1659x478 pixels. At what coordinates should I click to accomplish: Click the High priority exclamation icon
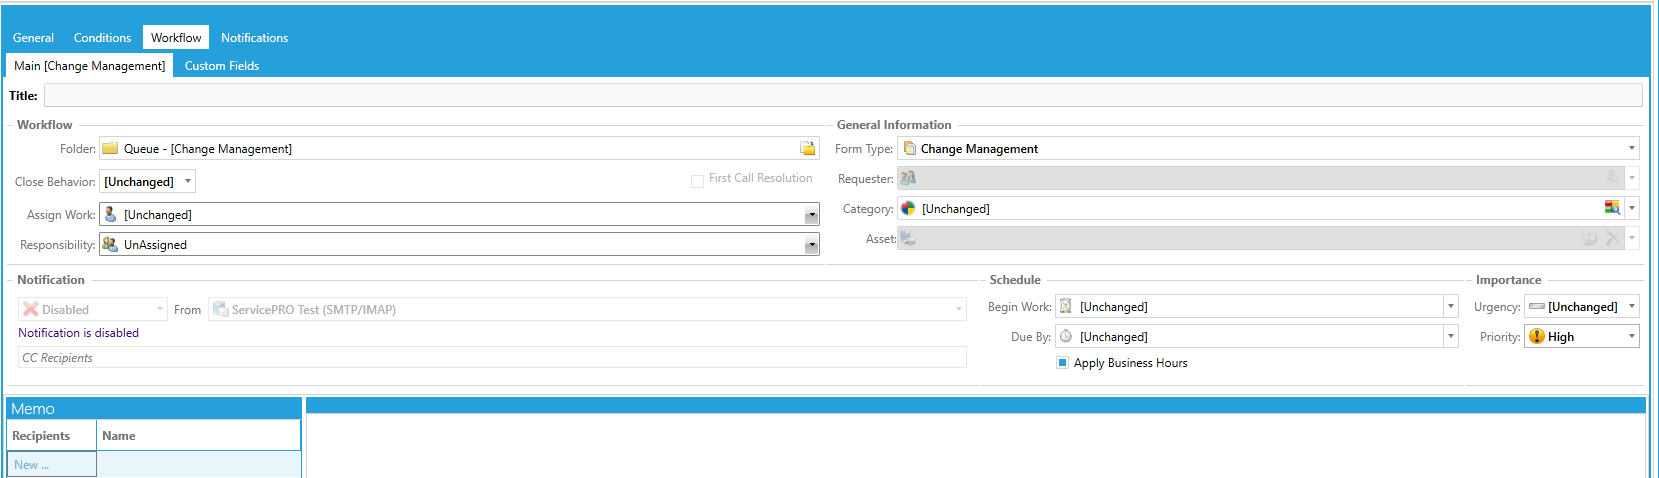tap(1537, 336)
